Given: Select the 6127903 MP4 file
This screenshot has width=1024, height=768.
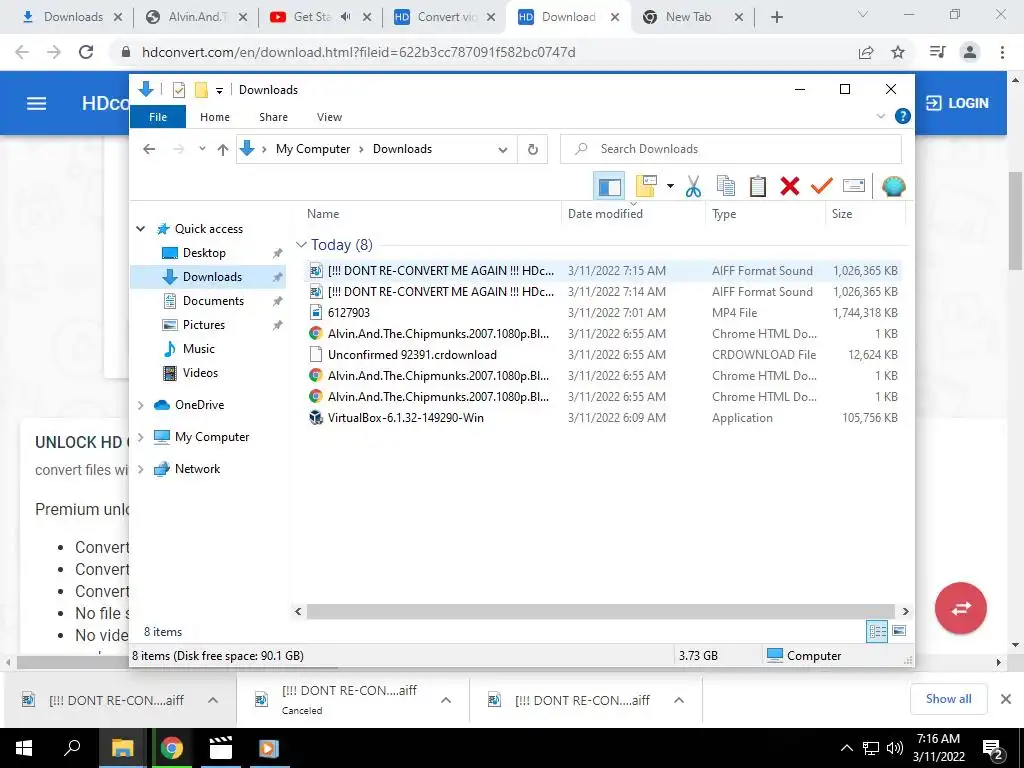Looking at the screenshot, I should pyautogui.click(x=602, y=313).
